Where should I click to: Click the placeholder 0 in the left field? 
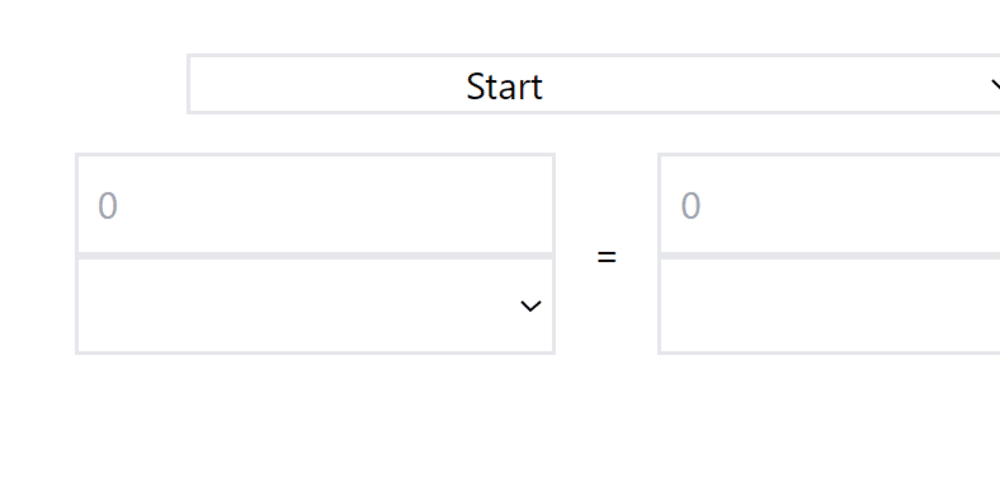pyautogui.click(x=108, y=207)
